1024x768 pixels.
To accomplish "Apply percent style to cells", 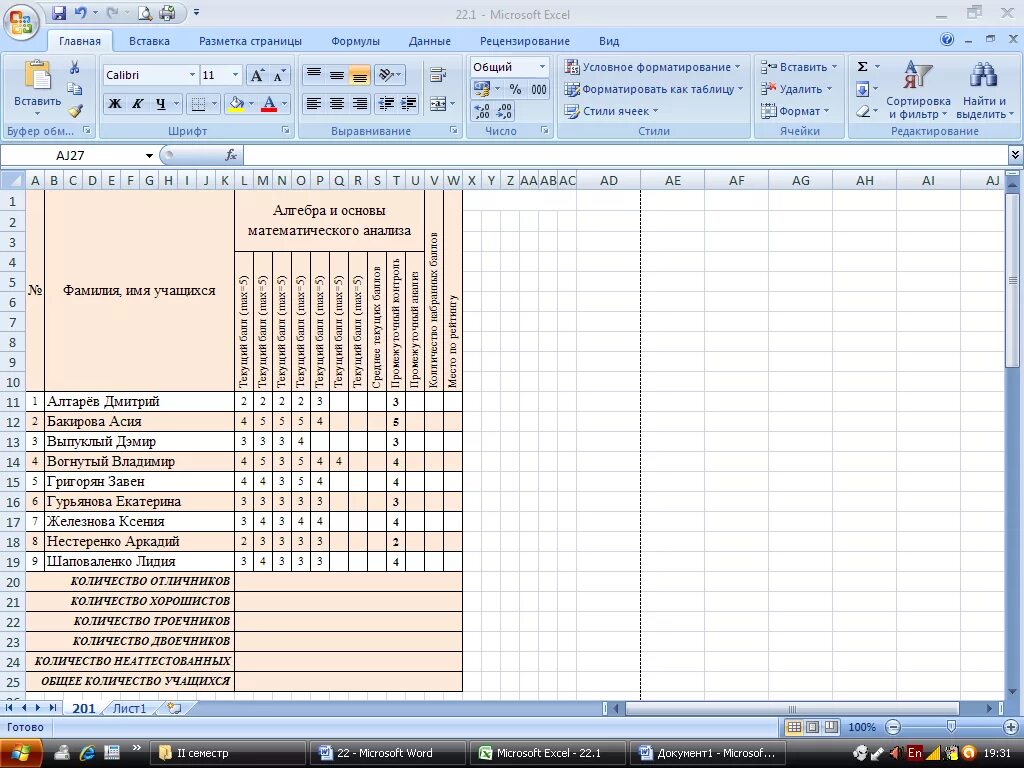I will 515,89.
